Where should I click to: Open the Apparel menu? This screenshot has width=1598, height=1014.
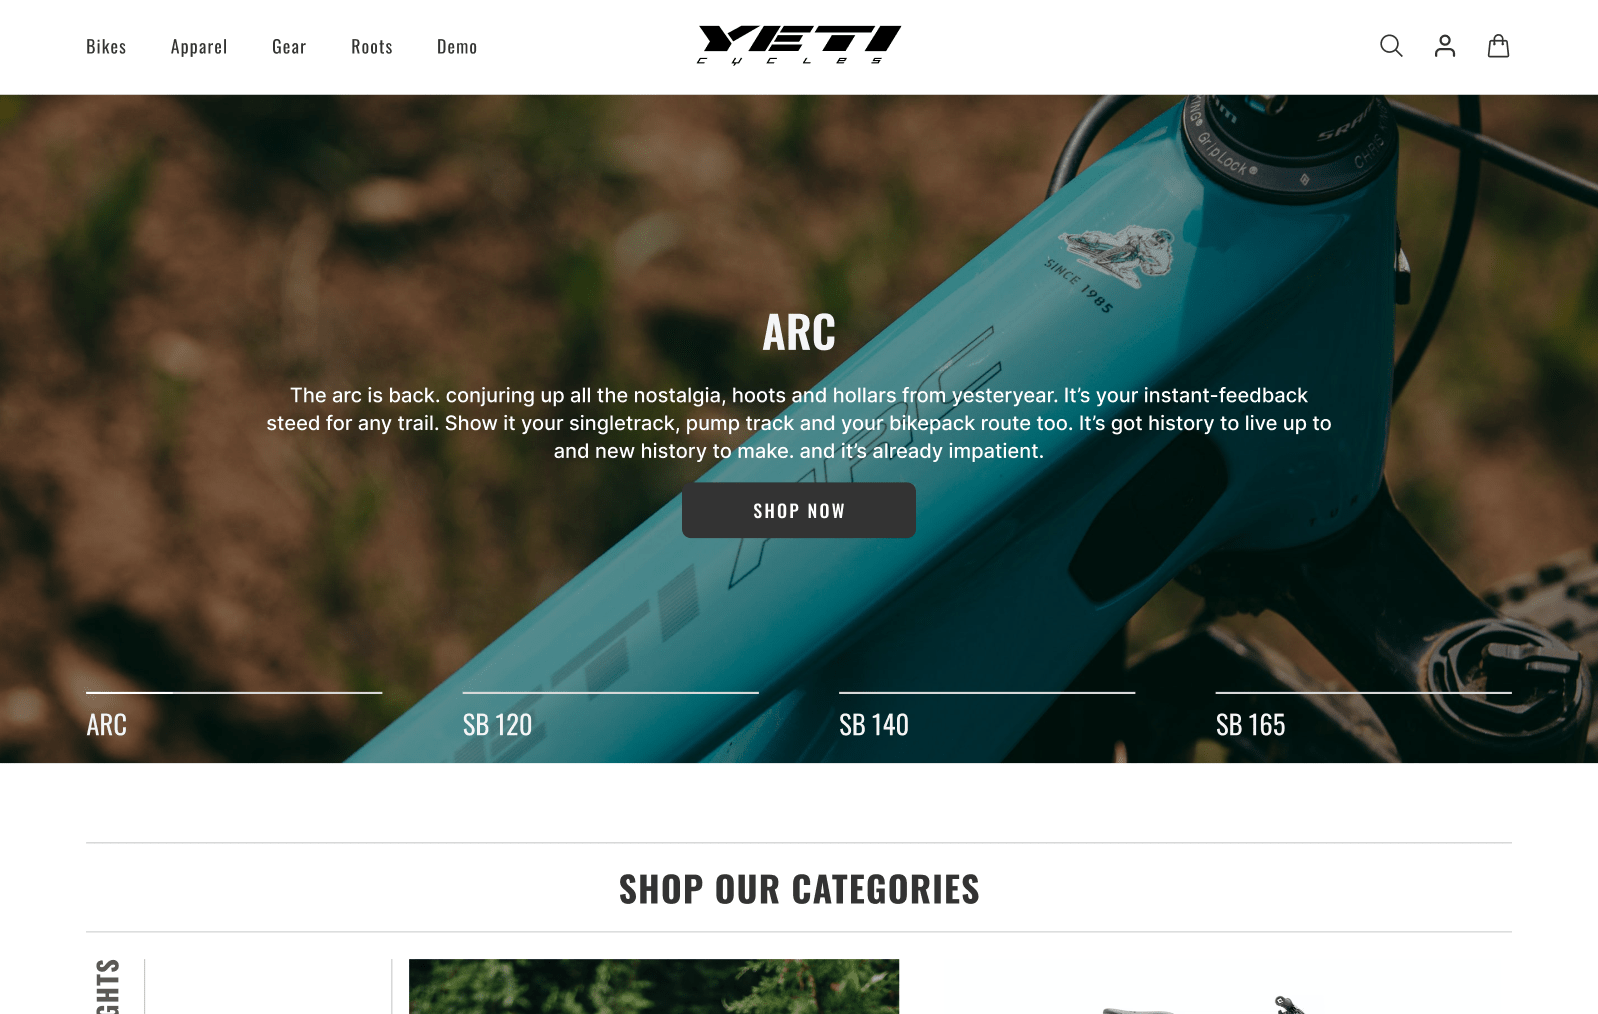199,47
